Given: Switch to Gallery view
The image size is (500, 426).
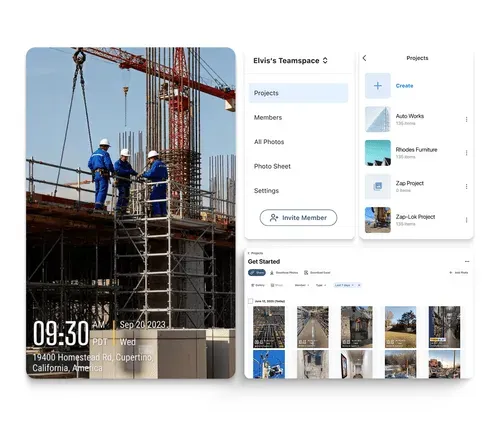Looking at the screenshot, I should [258, 285].
